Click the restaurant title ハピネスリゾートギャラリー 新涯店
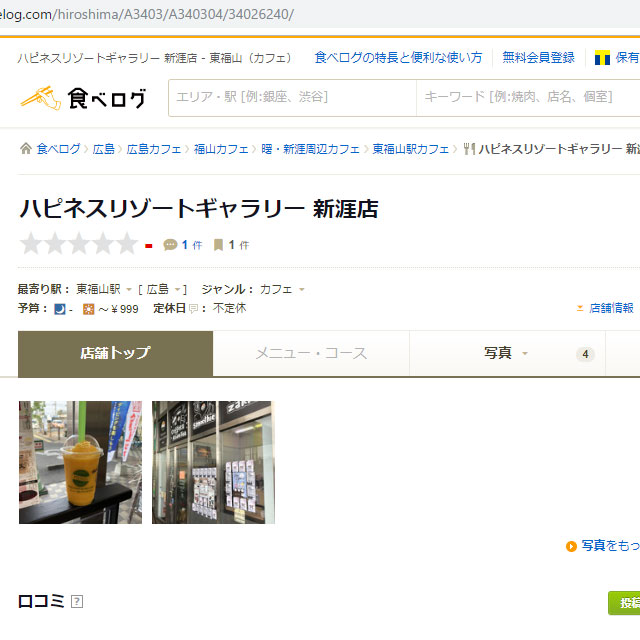640x640 pixels. pyautogui.click(x=199, y=209)
